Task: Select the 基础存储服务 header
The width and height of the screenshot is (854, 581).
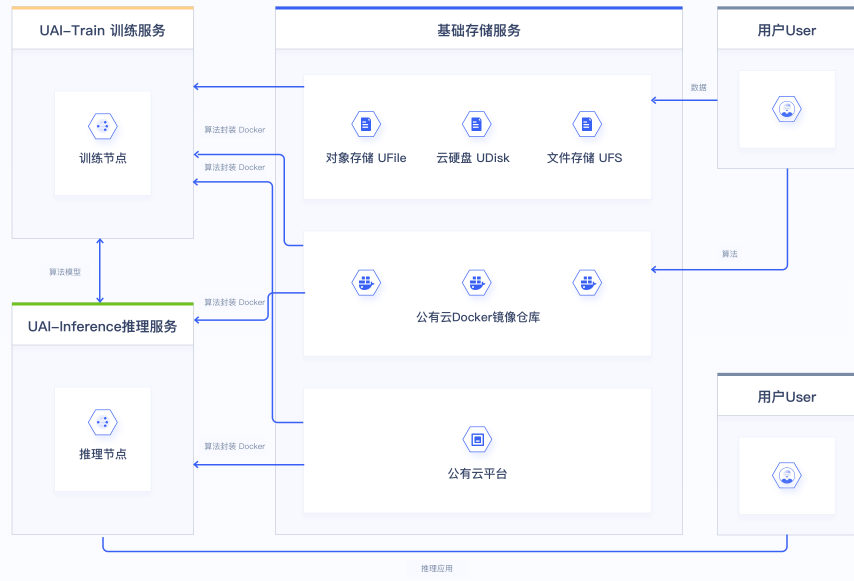Action: tap(479, 30)
